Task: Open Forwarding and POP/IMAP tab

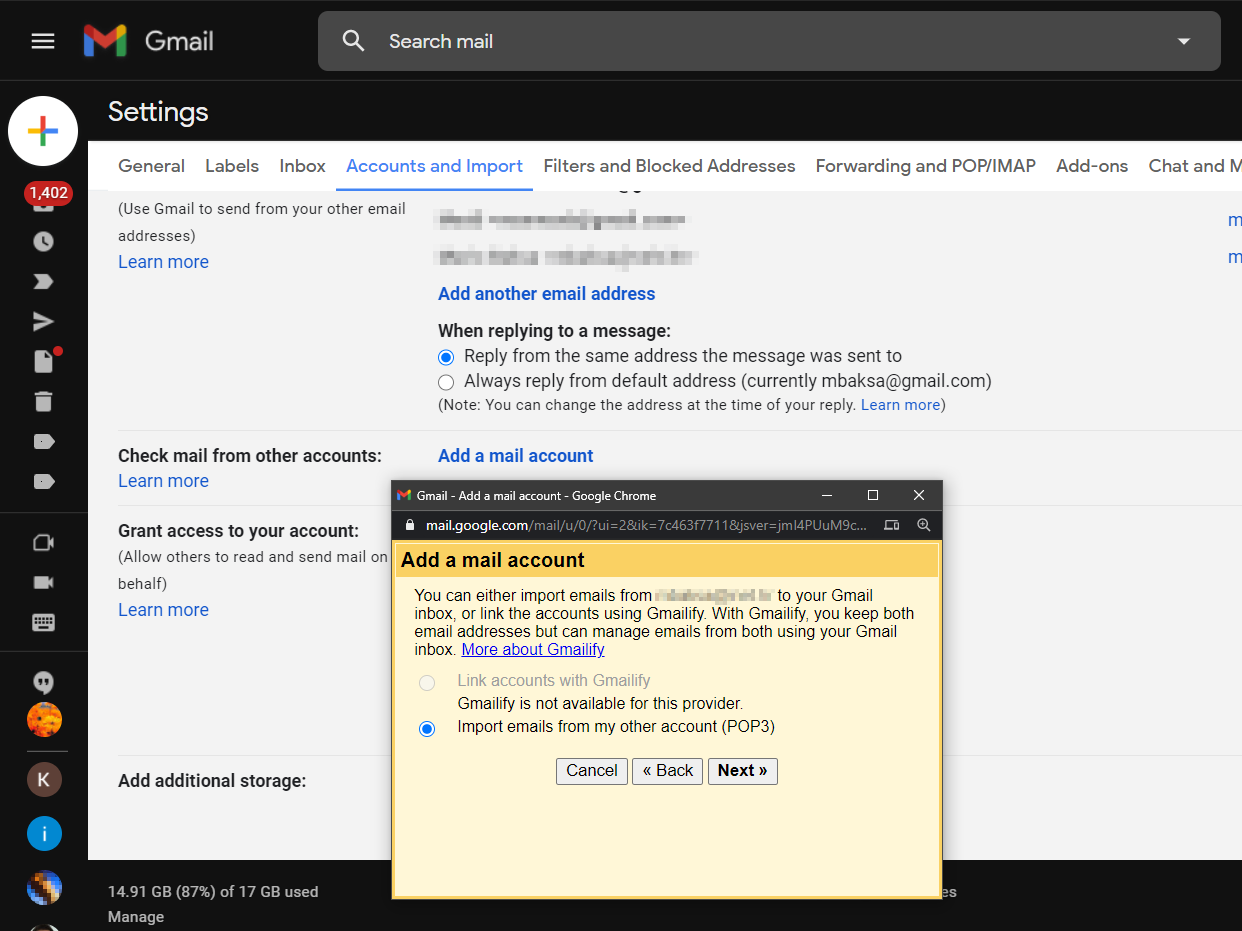Action: (x=925, y=166)
